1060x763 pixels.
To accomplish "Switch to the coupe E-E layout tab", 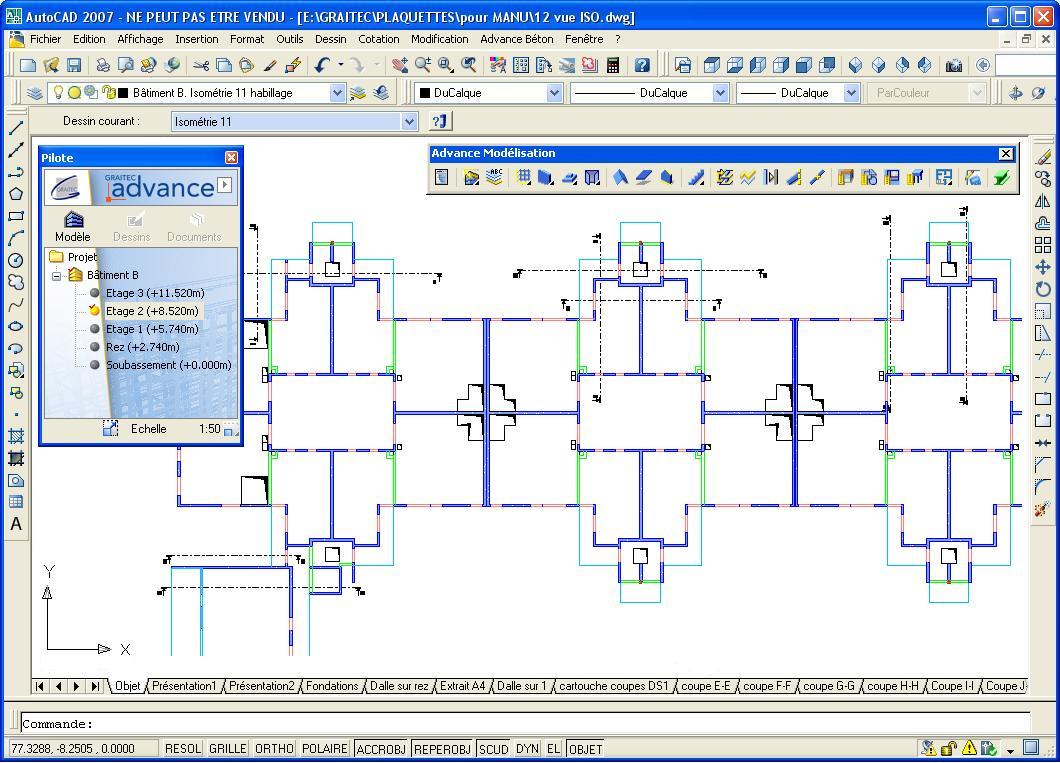I will coord(706,686).
